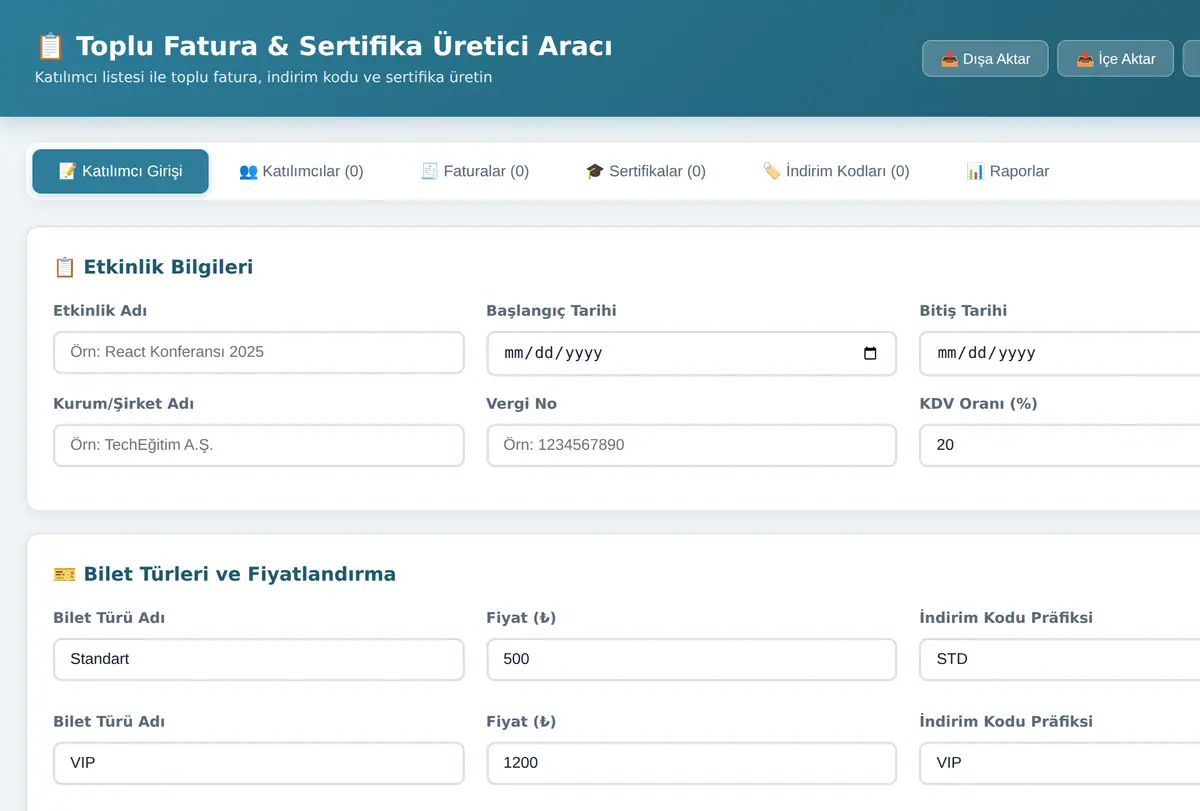Click the KDV Oranı (%) label
The width and height of the screenshot is (1200, 811).
[979, 404]
